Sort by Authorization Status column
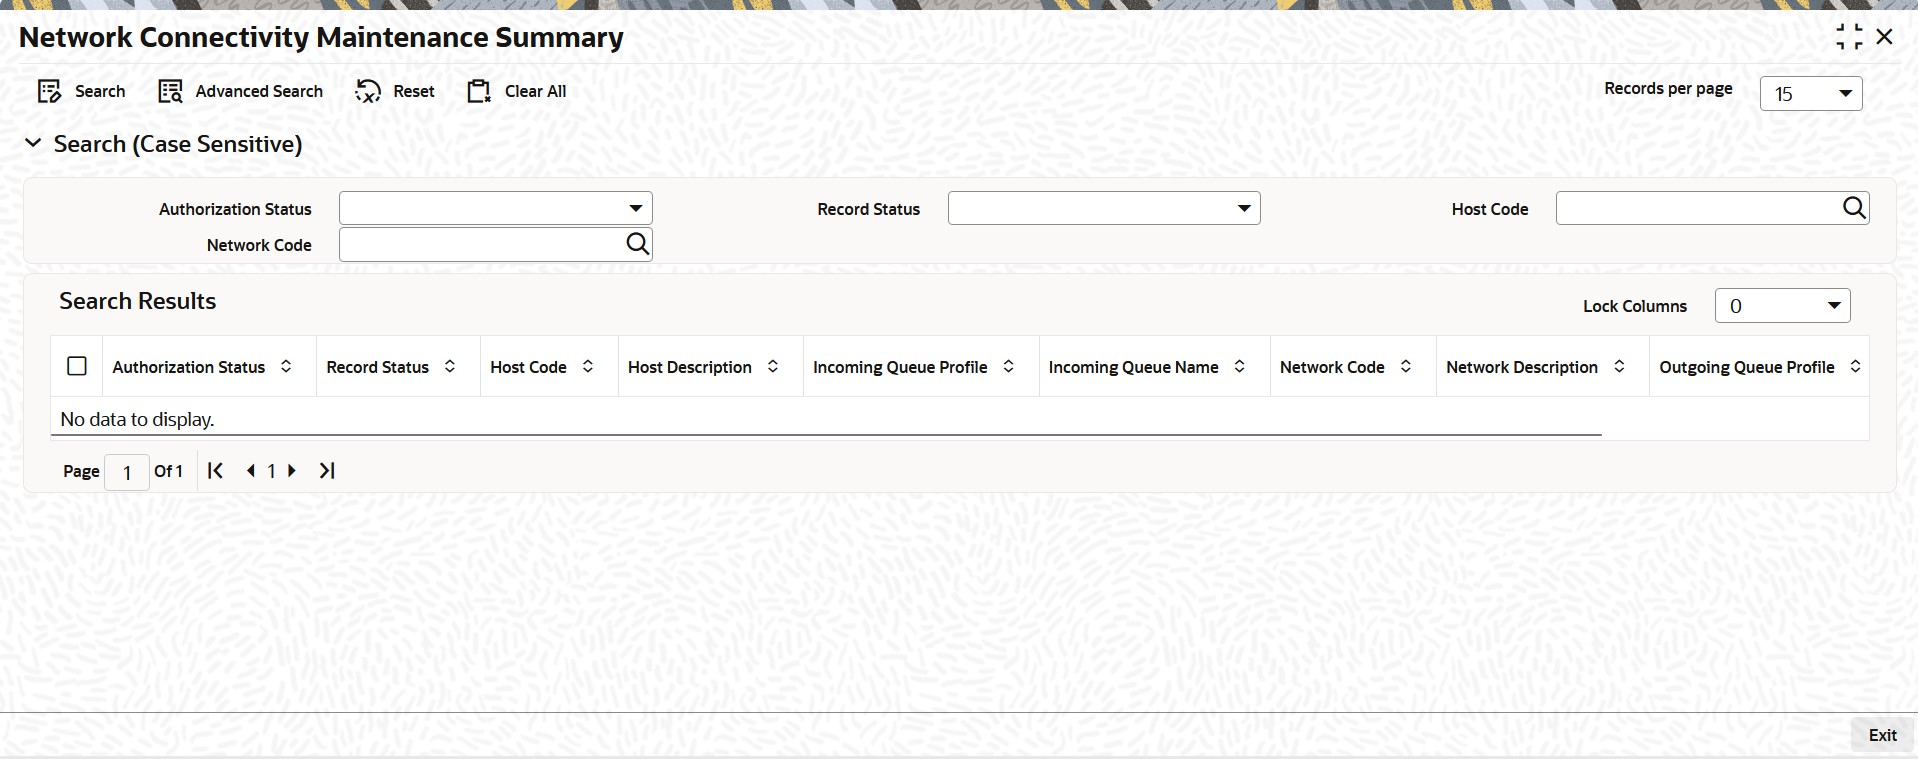This screenshot has height=759, width=1918. tap(286, 367)
